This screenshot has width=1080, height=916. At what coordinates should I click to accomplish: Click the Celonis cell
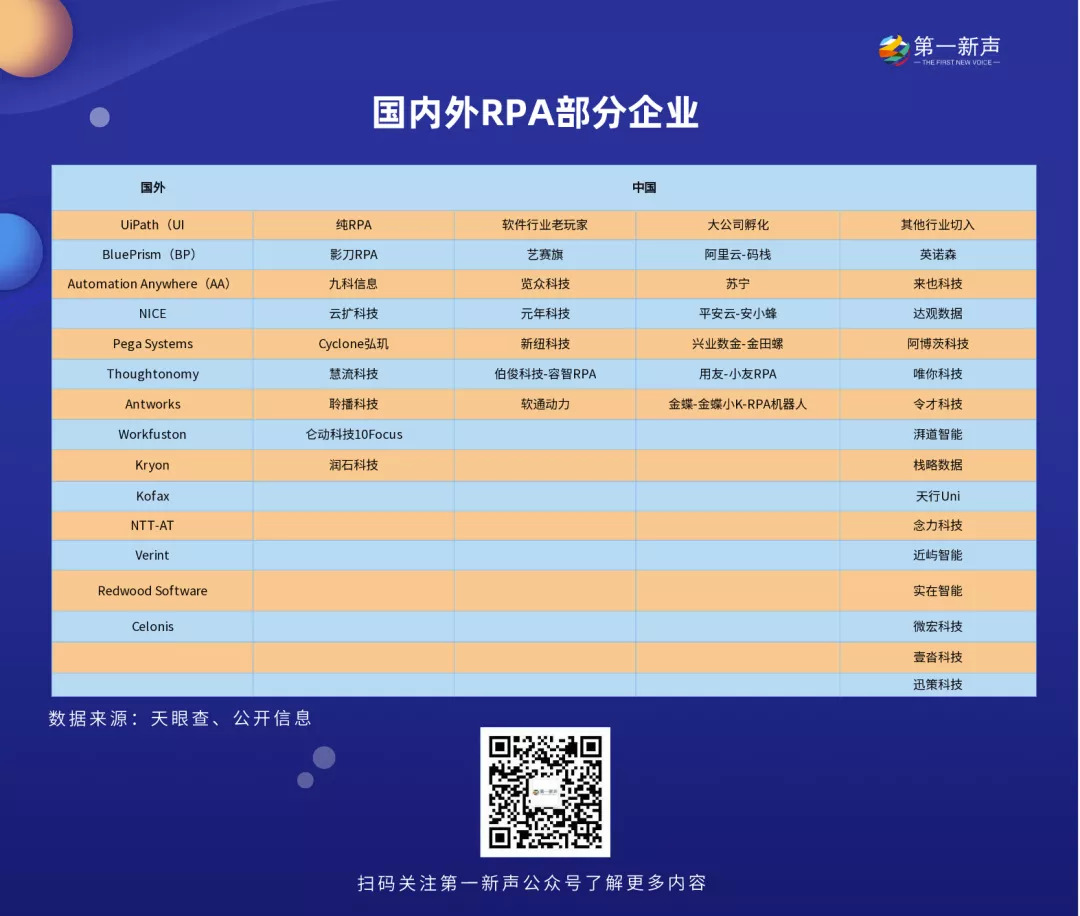point(152,627)
